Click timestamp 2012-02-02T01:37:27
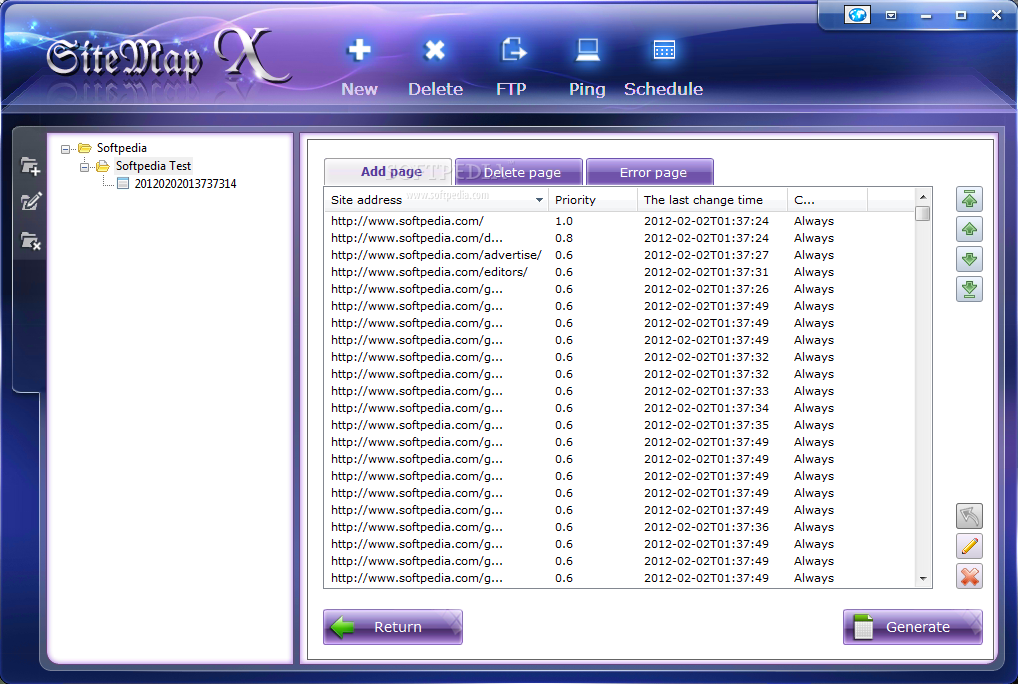This screenshot has height=684, width=1018. click(706, 255)
